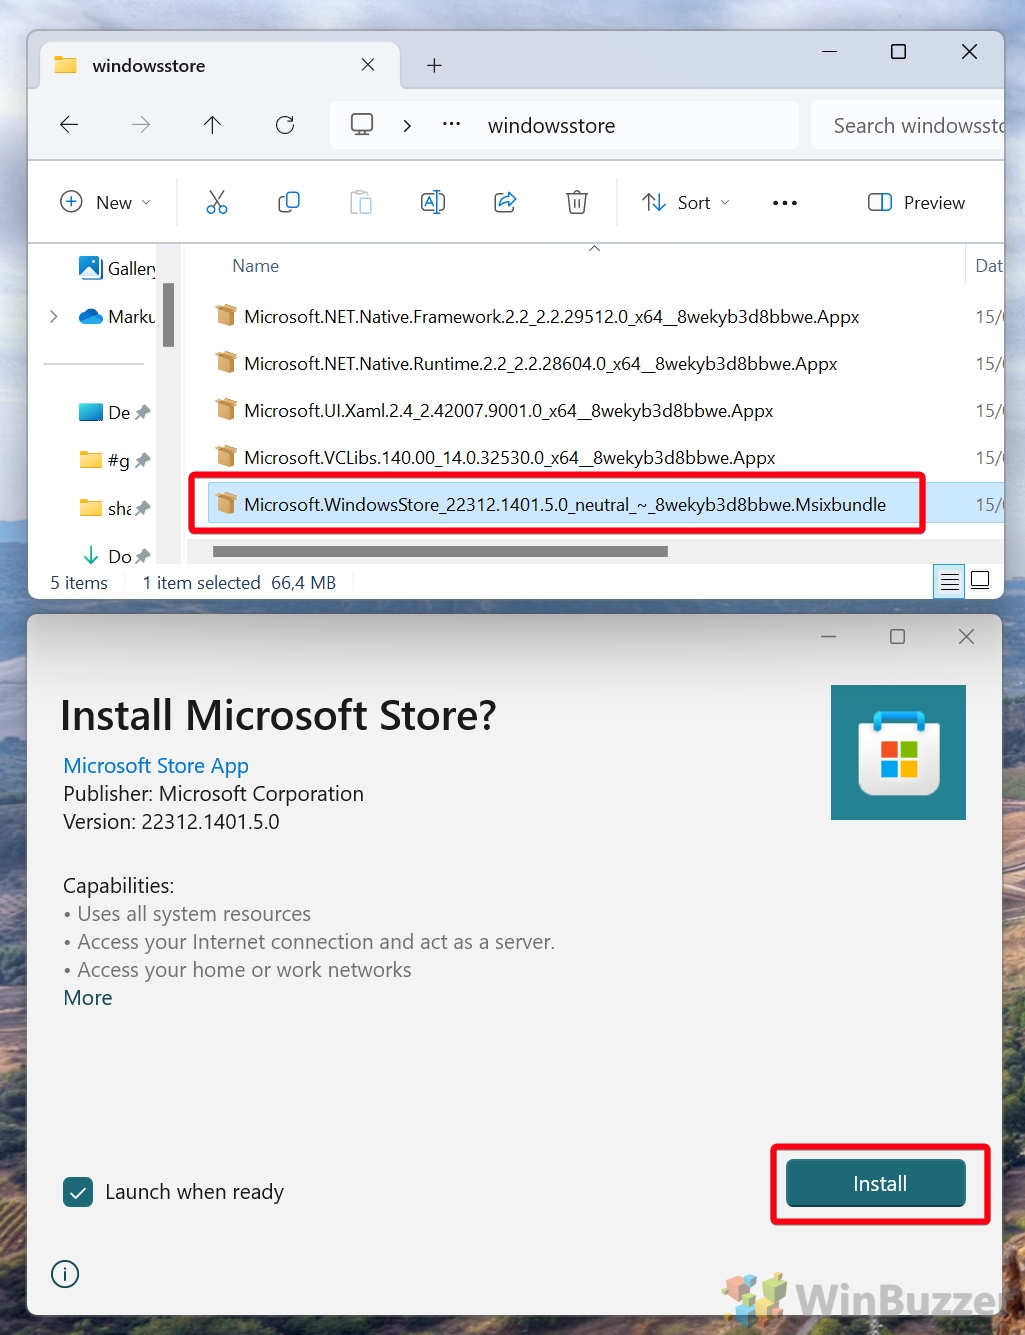This screenshot has height=1335, width=1025.
Task: Open the pinned De folder in sidebar
Action: 114,412
